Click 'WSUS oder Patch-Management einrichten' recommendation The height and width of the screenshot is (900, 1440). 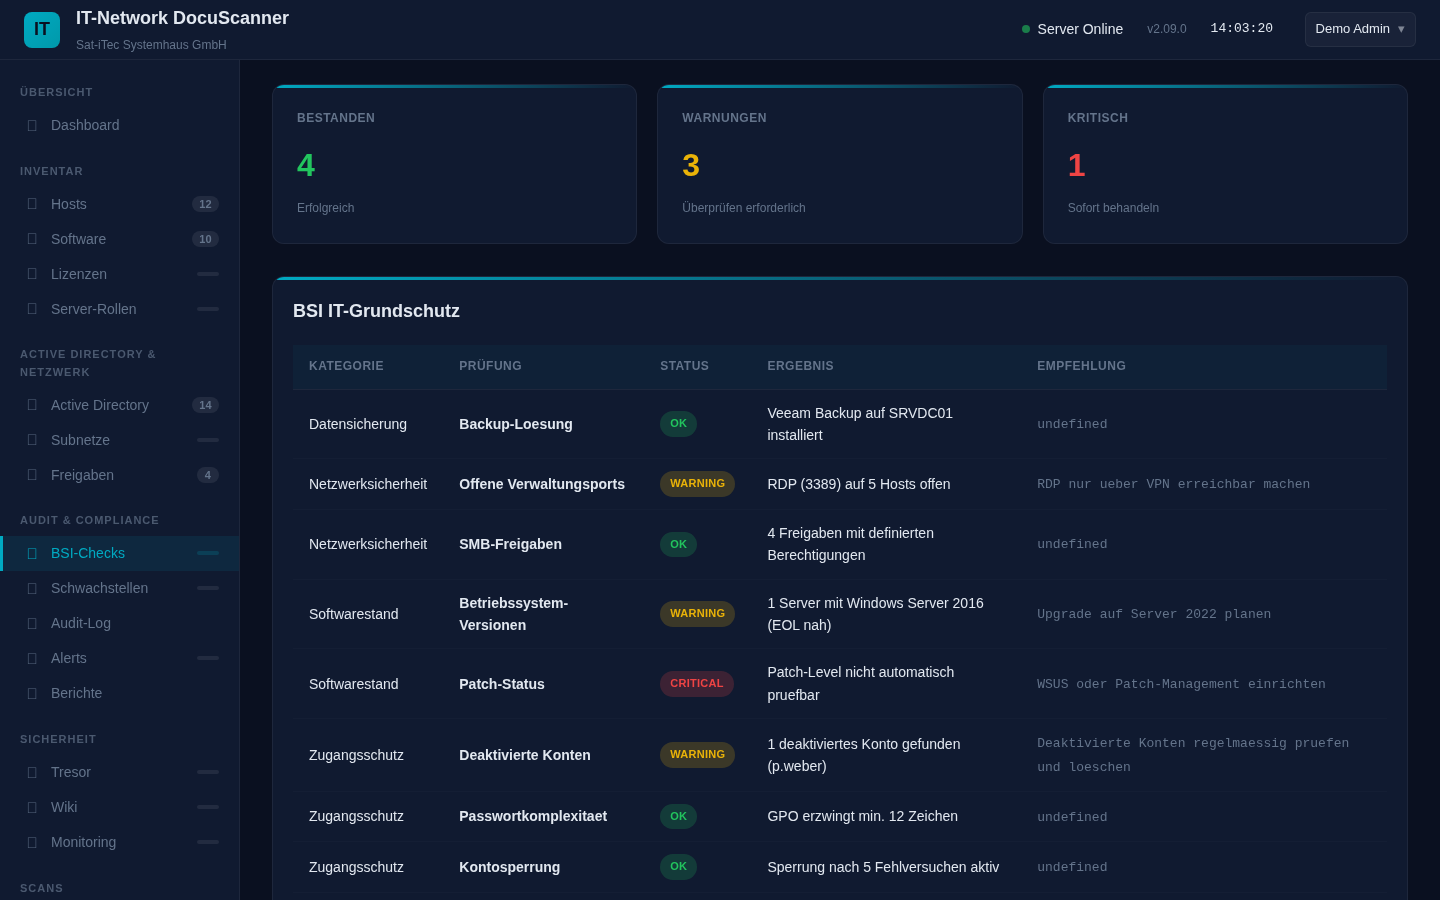(1181, 684)
